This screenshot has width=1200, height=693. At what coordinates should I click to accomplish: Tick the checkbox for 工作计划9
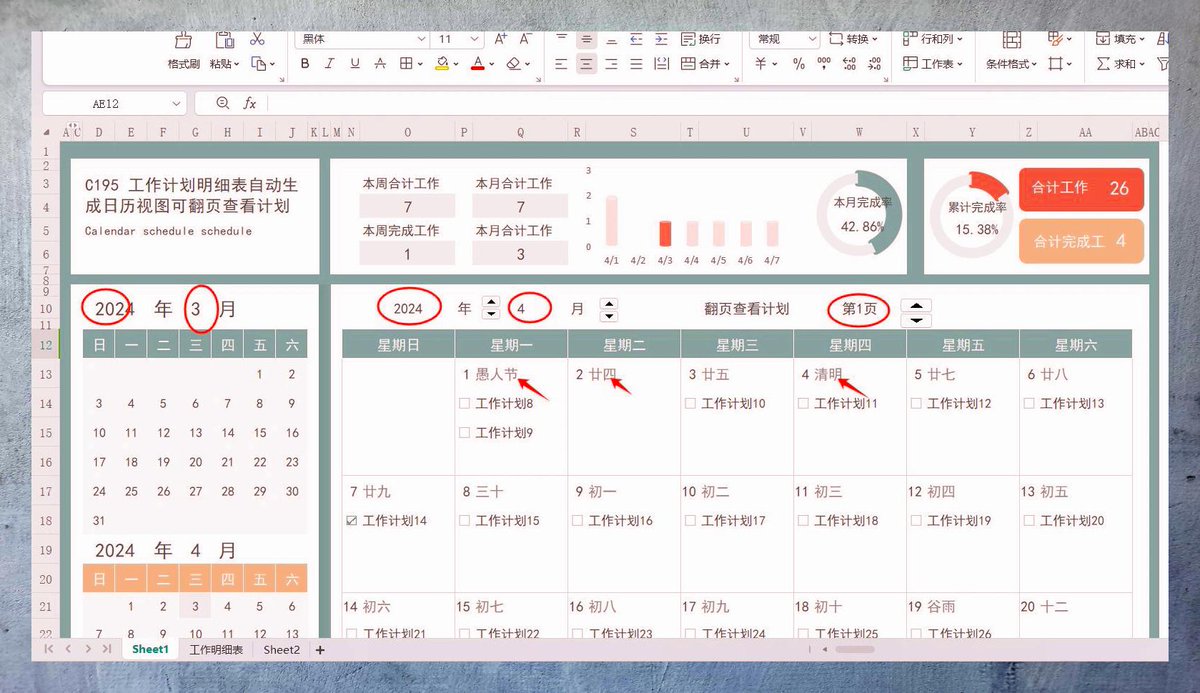(464, 433)
